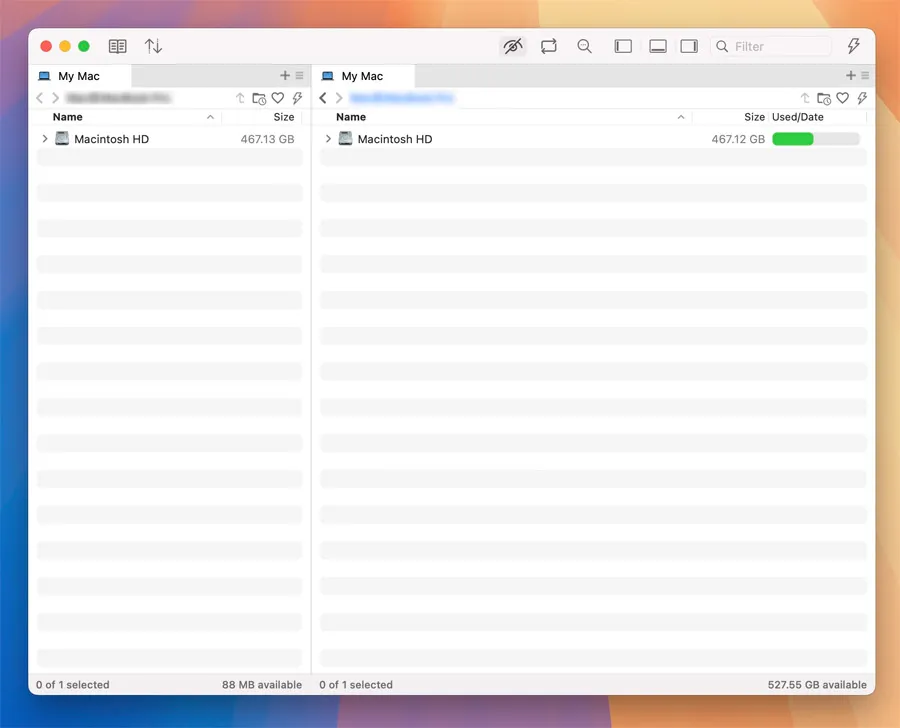This screenshot has width=900, height=728.
Task: Open the tab list menu in right pane
Action: pyautogui.click(x=865, y=76)
